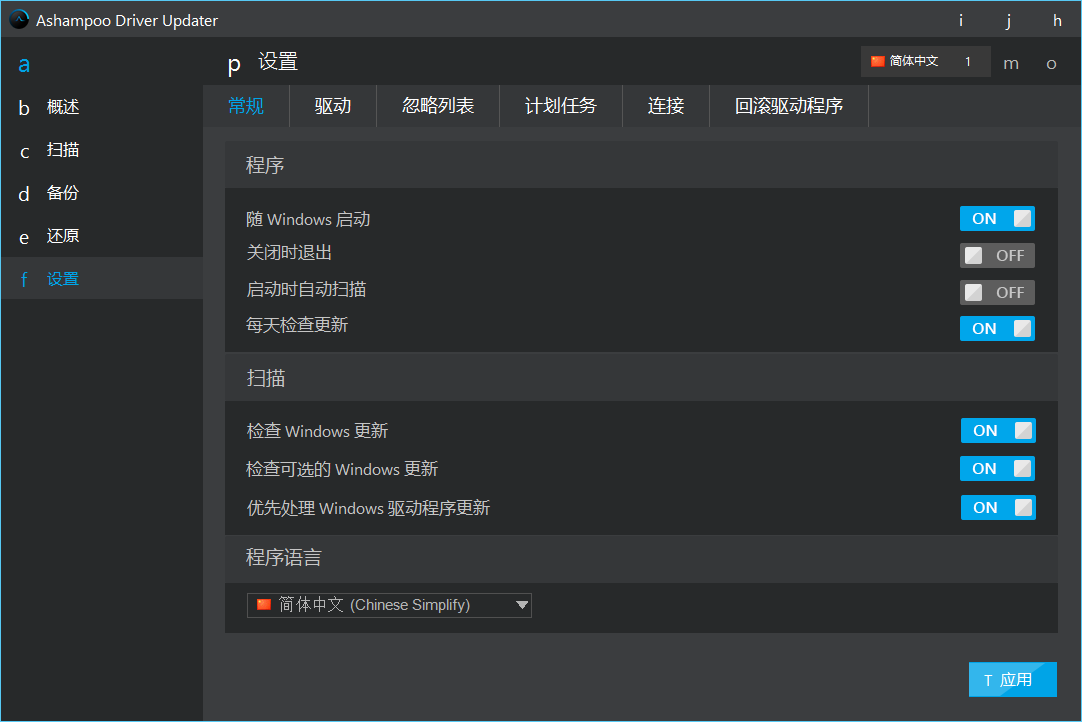The image size is (1082, 722).
Task: Click the icon beside the 设置 page heading
Action: point(233,63)
